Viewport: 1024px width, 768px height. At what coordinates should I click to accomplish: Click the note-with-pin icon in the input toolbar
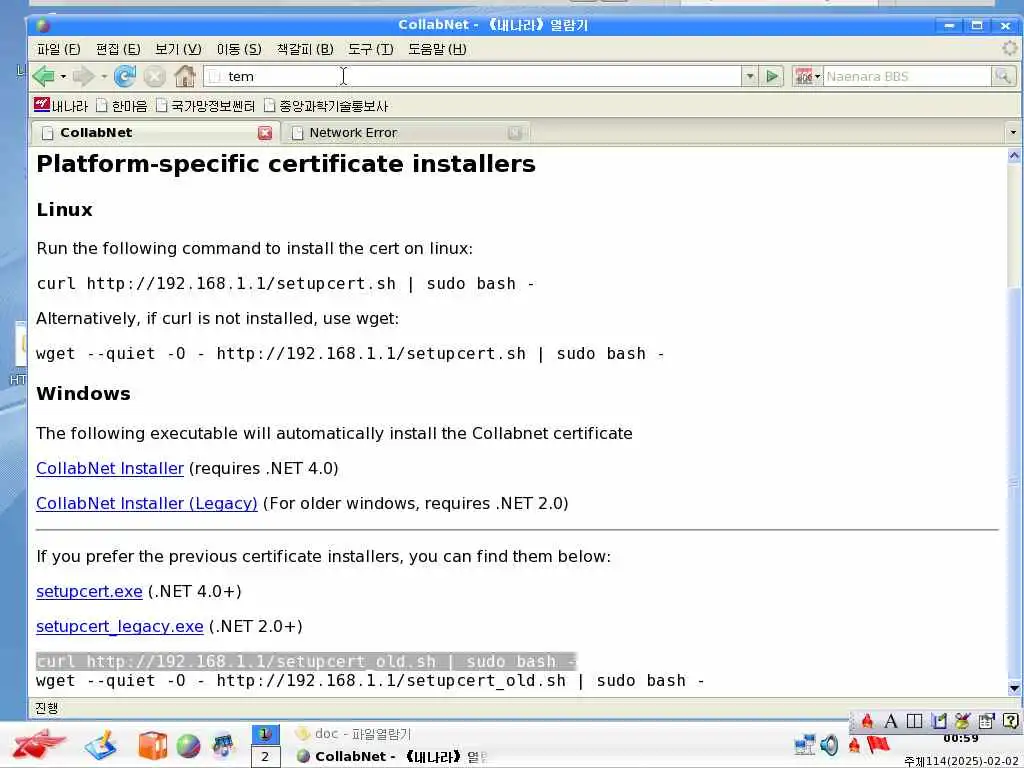click(938, 721)
